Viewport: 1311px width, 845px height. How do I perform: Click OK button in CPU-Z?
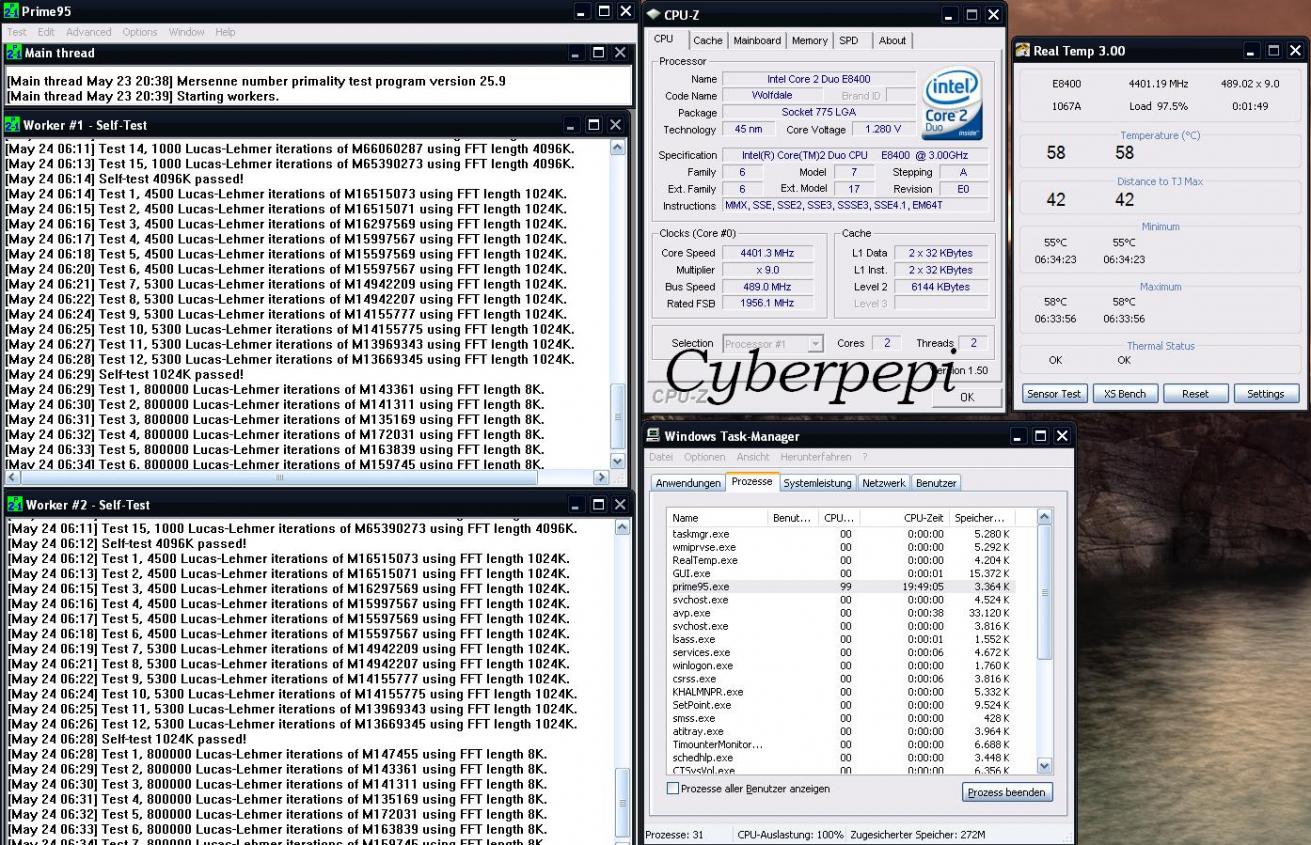point(966,397)
